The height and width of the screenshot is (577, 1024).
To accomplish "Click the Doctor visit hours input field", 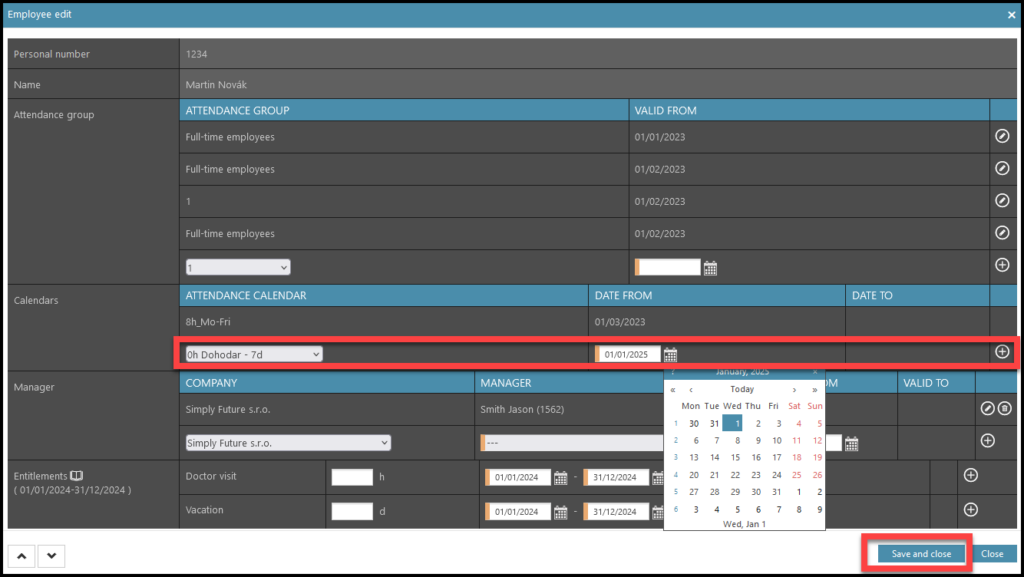I will pos(352,478).
